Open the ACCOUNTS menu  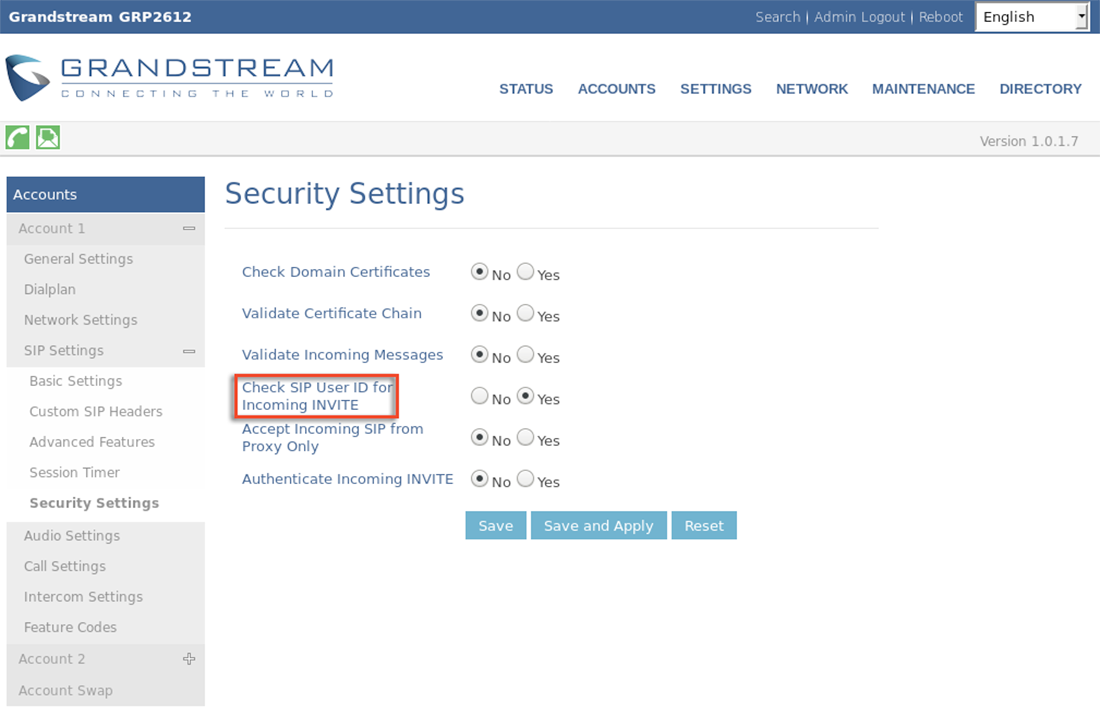coord(617,89)
